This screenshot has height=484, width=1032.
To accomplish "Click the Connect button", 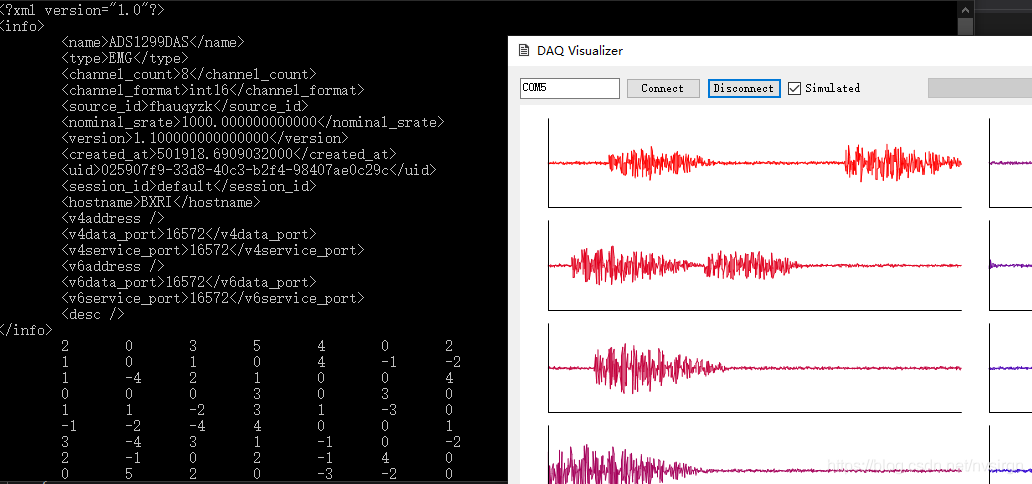I will (x=663, y=88).
